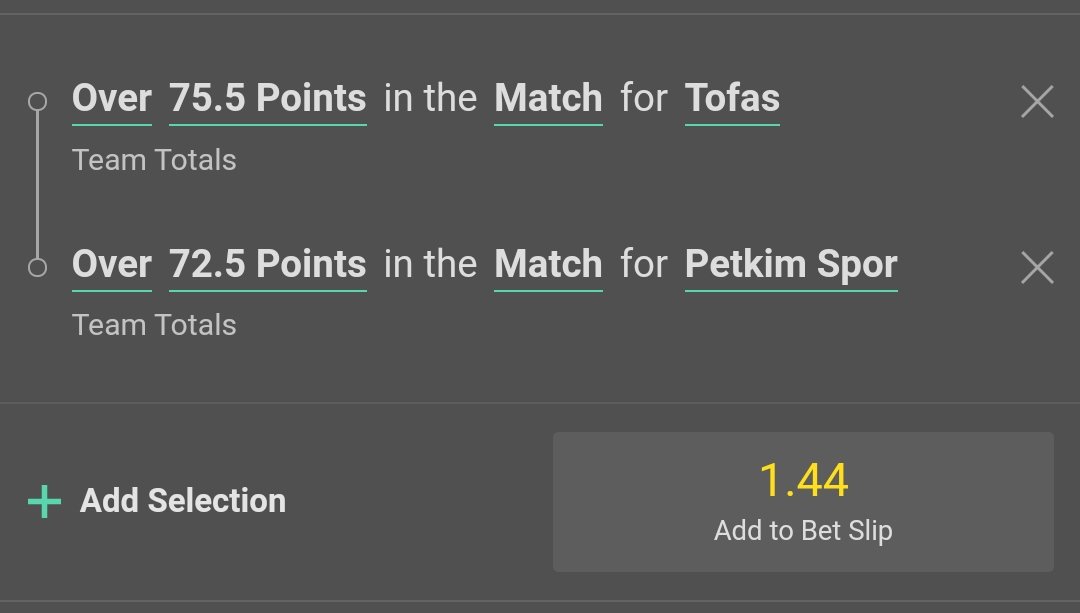Click the vertical line connecting the two selections
Viewport: 1080px width, 613px height.
(x=38, y=184)
